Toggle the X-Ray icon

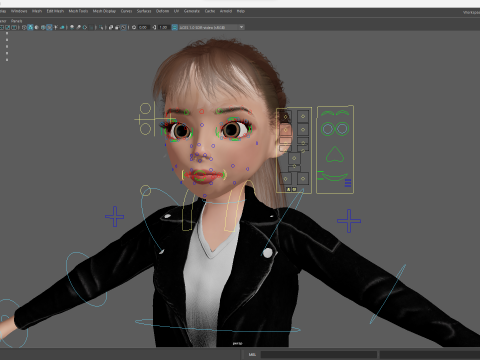pyautogui.click(x=111, y=27)
